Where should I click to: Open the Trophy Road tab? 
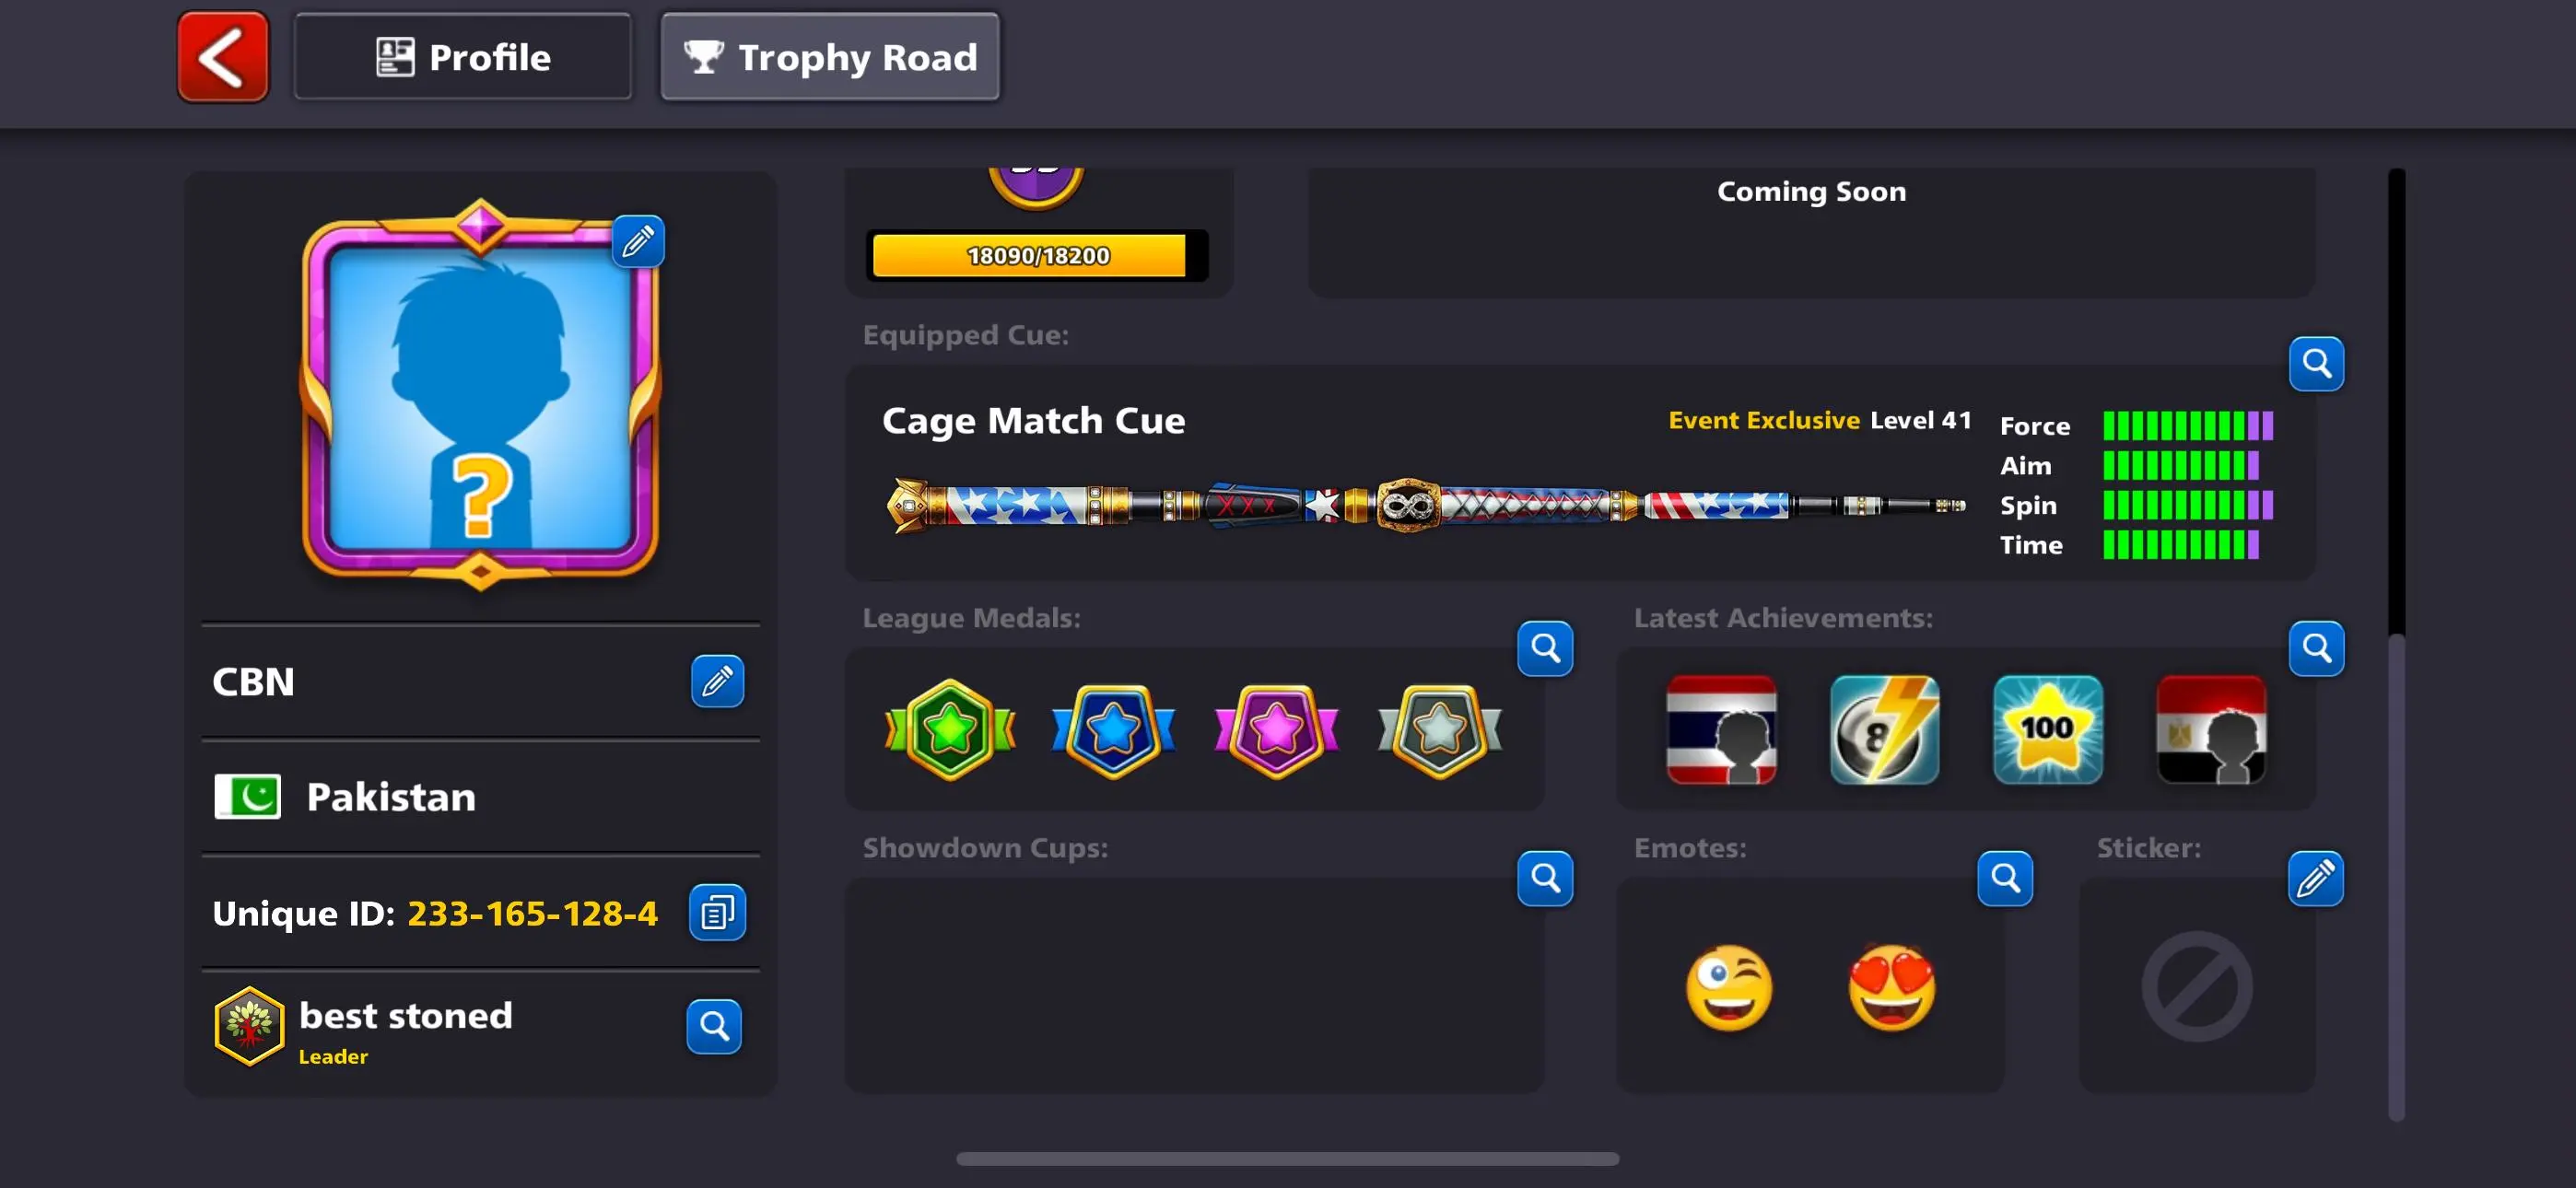[x=830, y=57]
